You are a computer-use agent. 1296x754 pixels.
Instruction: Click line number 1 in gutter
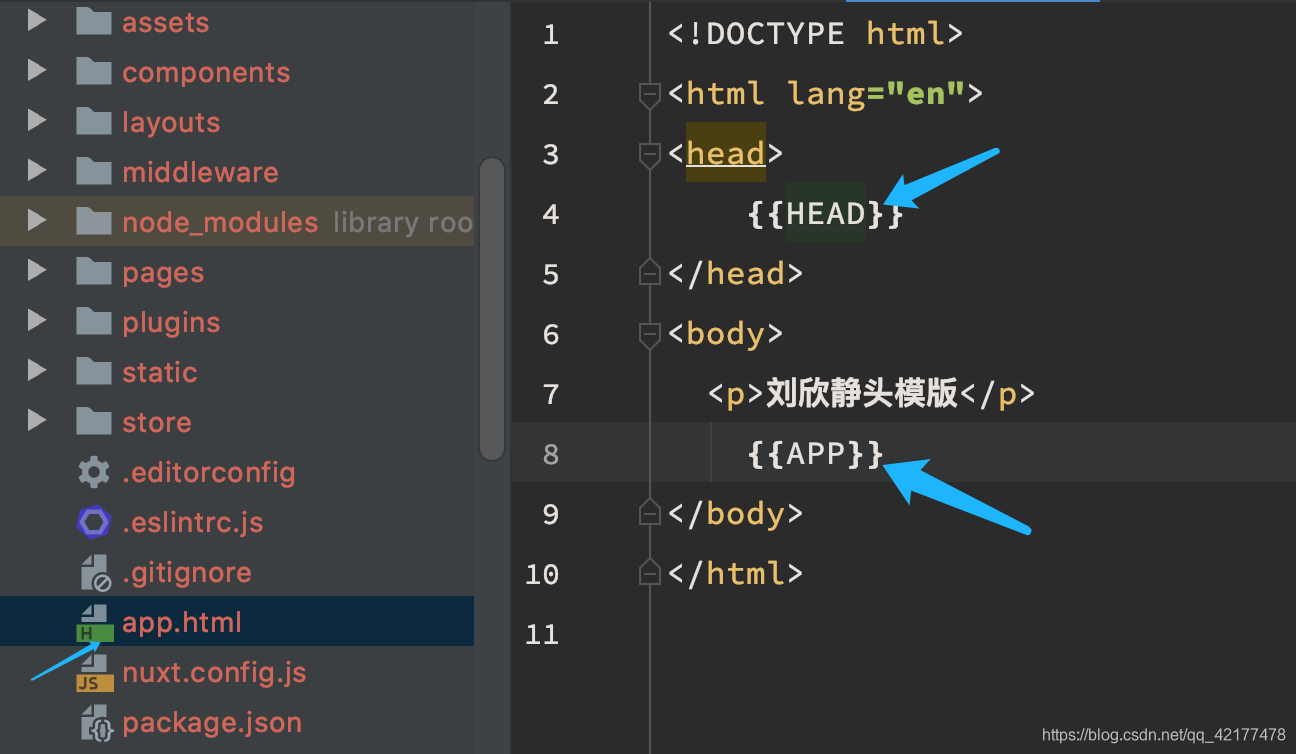coord(551,35)
